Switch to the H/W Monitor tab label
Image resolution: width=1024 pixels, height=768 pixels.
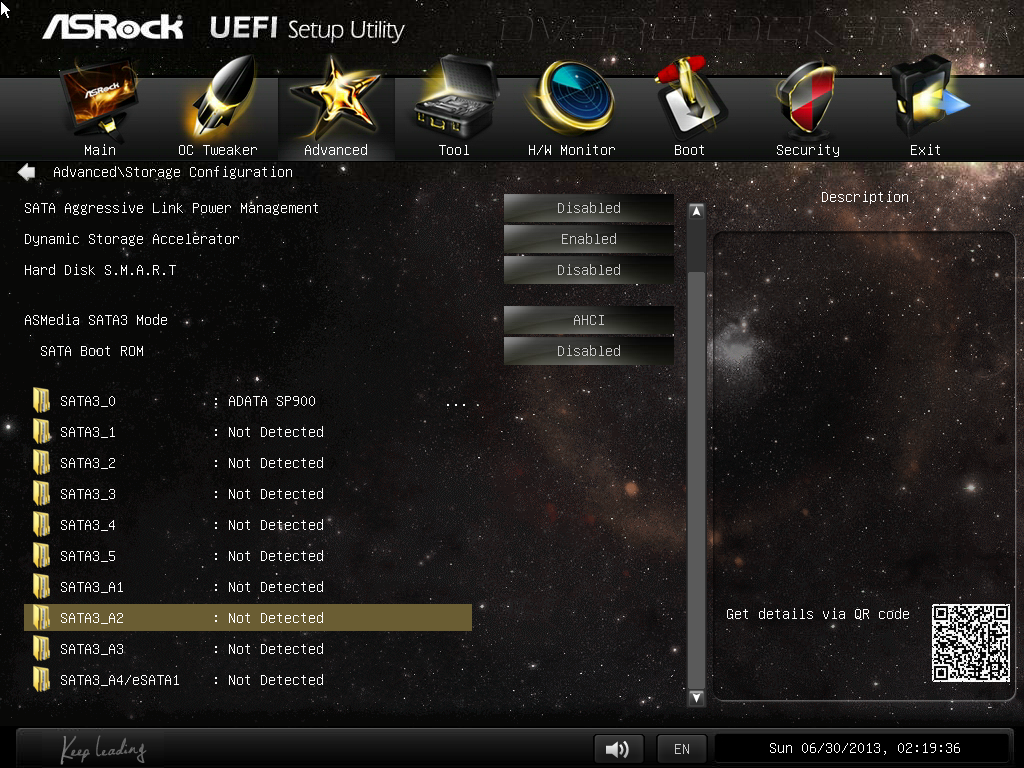[x=571, y=150]
